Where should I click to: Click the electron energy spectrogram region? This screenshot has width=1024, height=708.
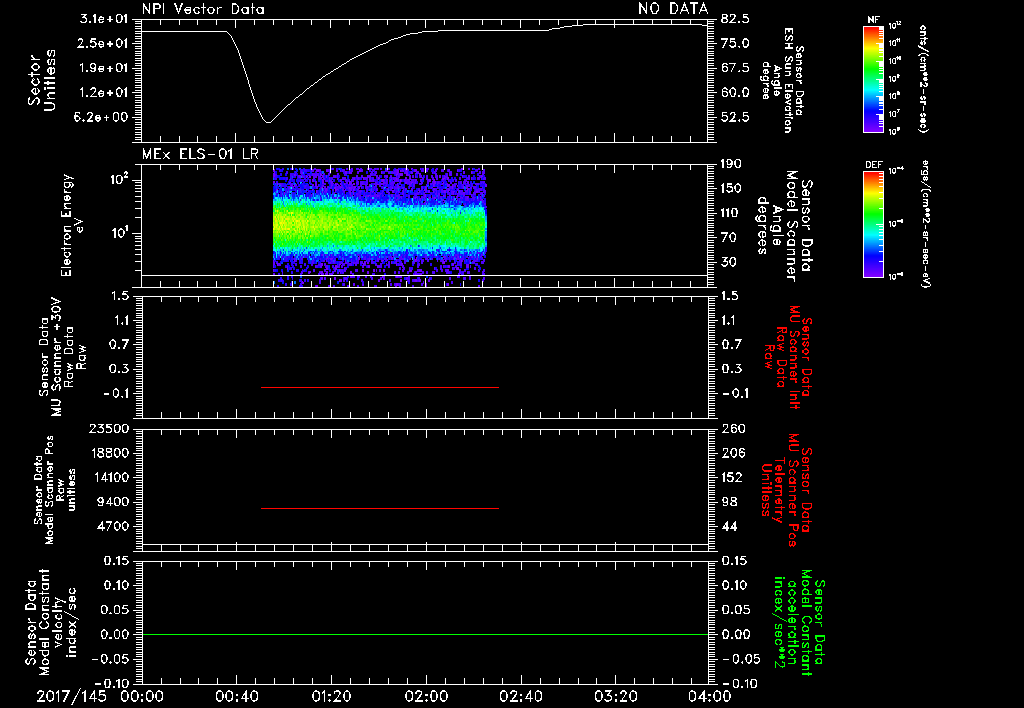tap(379, 227)
